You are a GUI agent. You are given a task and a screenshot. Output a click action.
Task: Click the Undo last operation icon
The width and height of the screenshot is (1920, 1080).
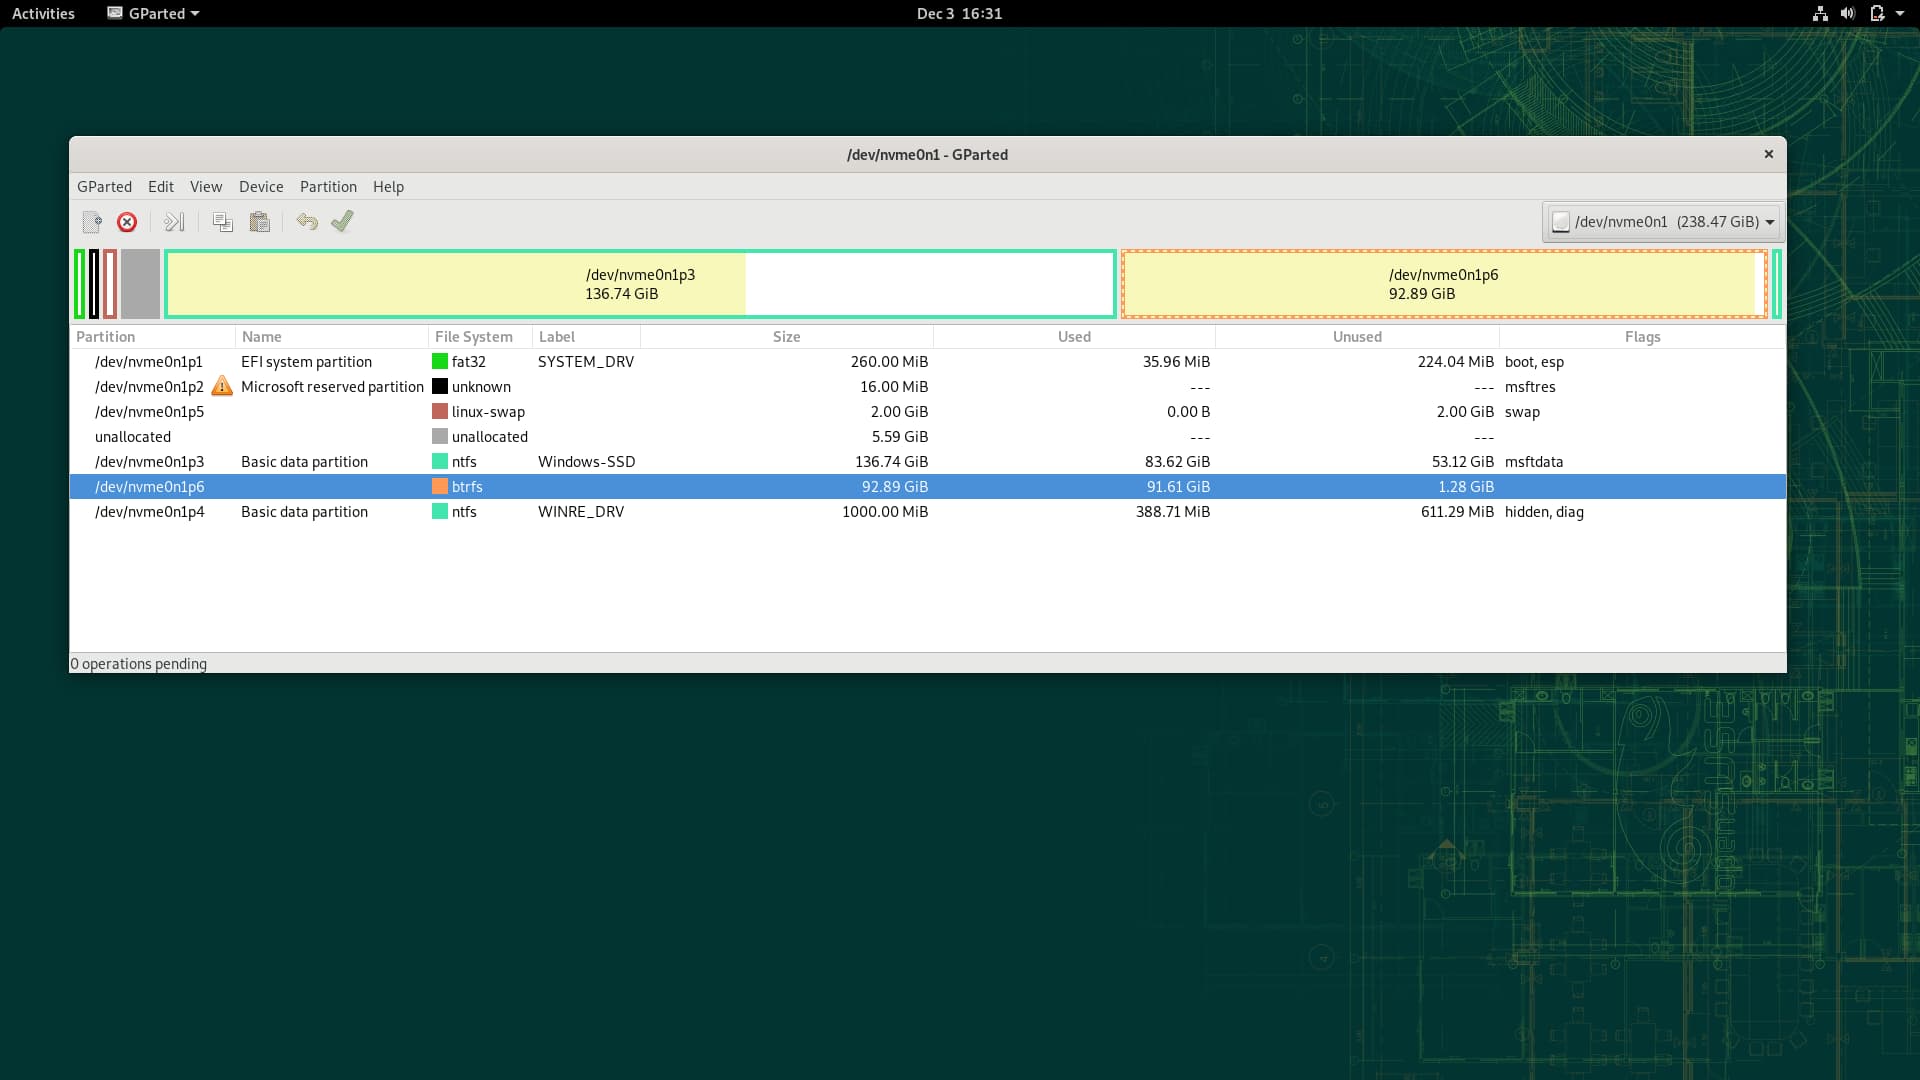(x=307, y=222)
